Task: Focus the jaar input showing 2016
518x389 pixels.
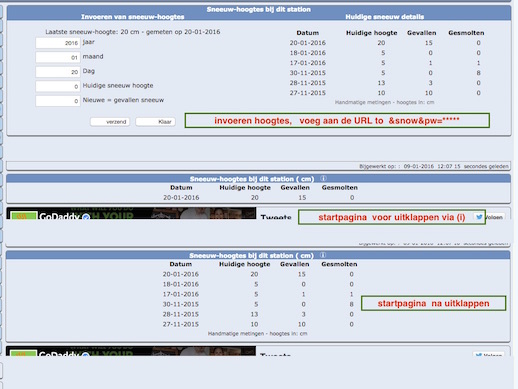Action: [58, 43]
